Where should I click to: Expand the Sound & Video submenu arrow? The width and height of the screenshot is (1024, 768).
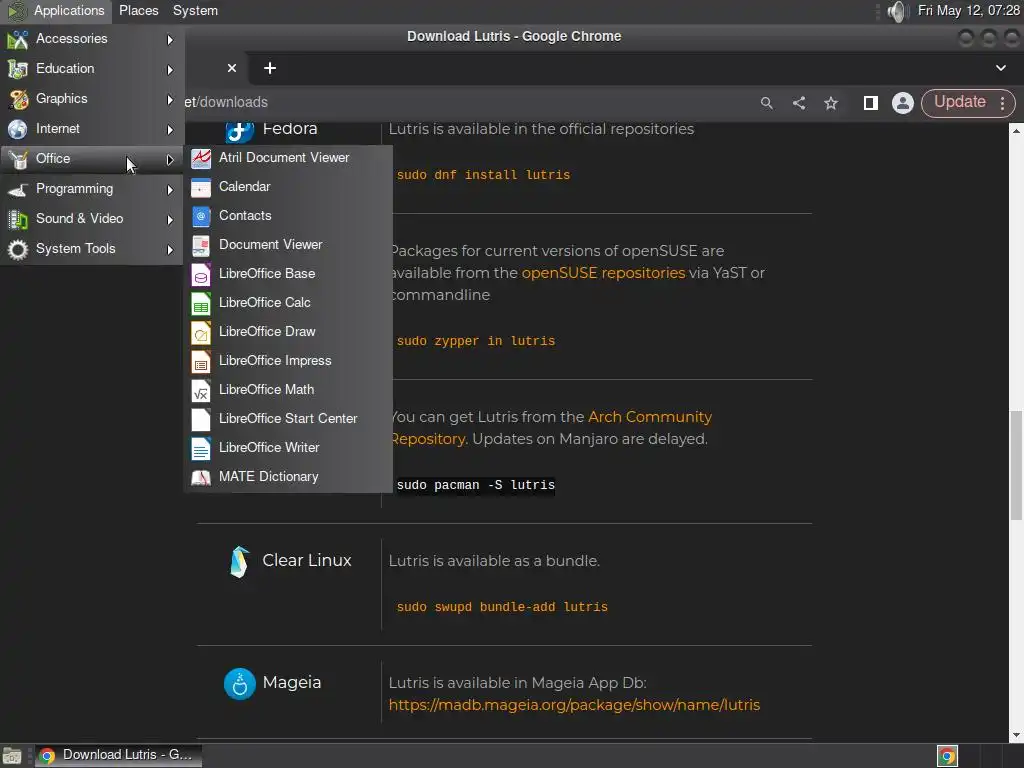170,219
